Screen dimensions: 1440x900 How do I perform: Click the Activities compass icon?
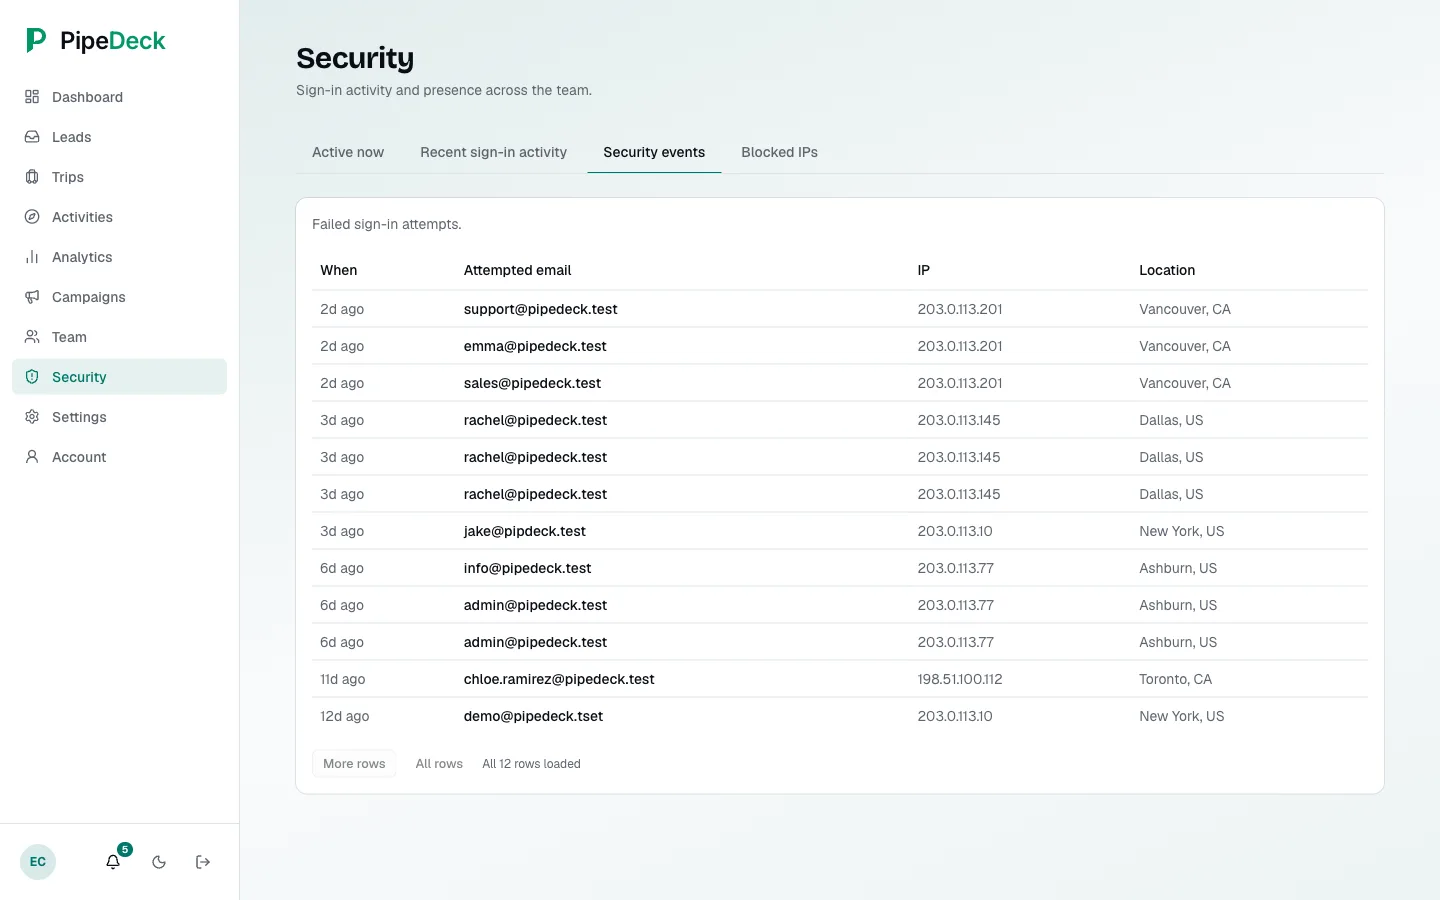[x=32, y=217]
